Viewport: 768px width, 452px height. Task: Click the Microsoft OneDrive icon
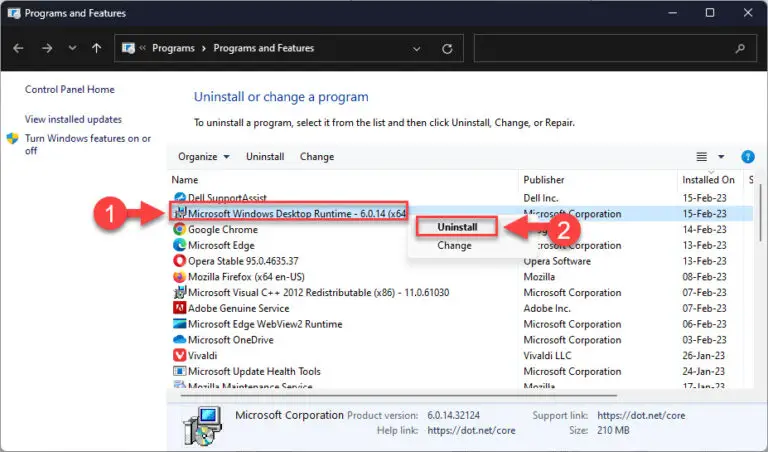click(180, 340)
